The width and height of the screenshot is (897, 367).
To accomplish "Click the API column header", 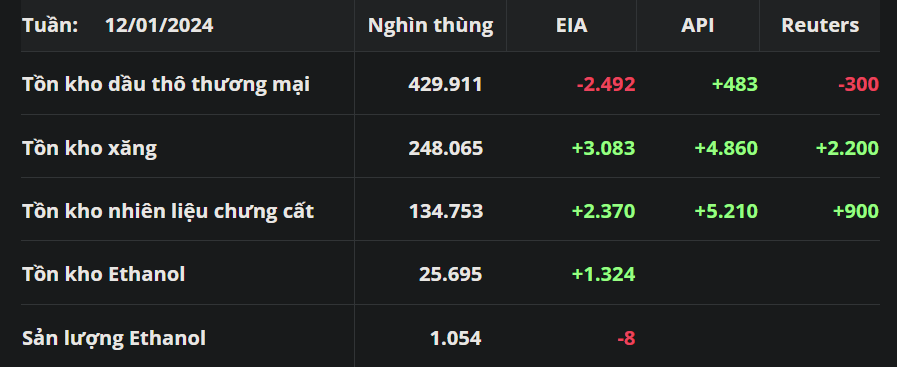I will 697,26.
